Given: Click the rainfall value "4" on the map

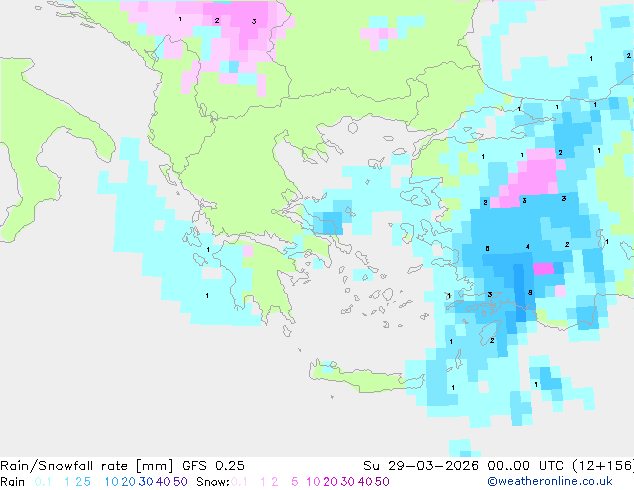Looking at the screenshot, I should click(528, 247).
